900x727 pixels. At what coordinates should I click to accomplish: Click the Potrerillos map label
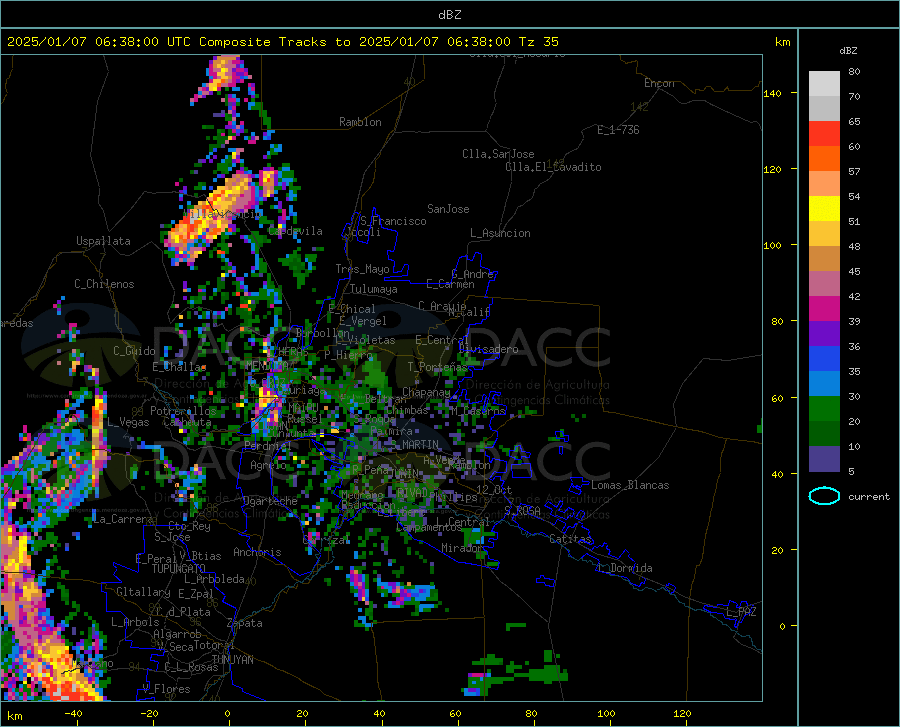point(183,411)
